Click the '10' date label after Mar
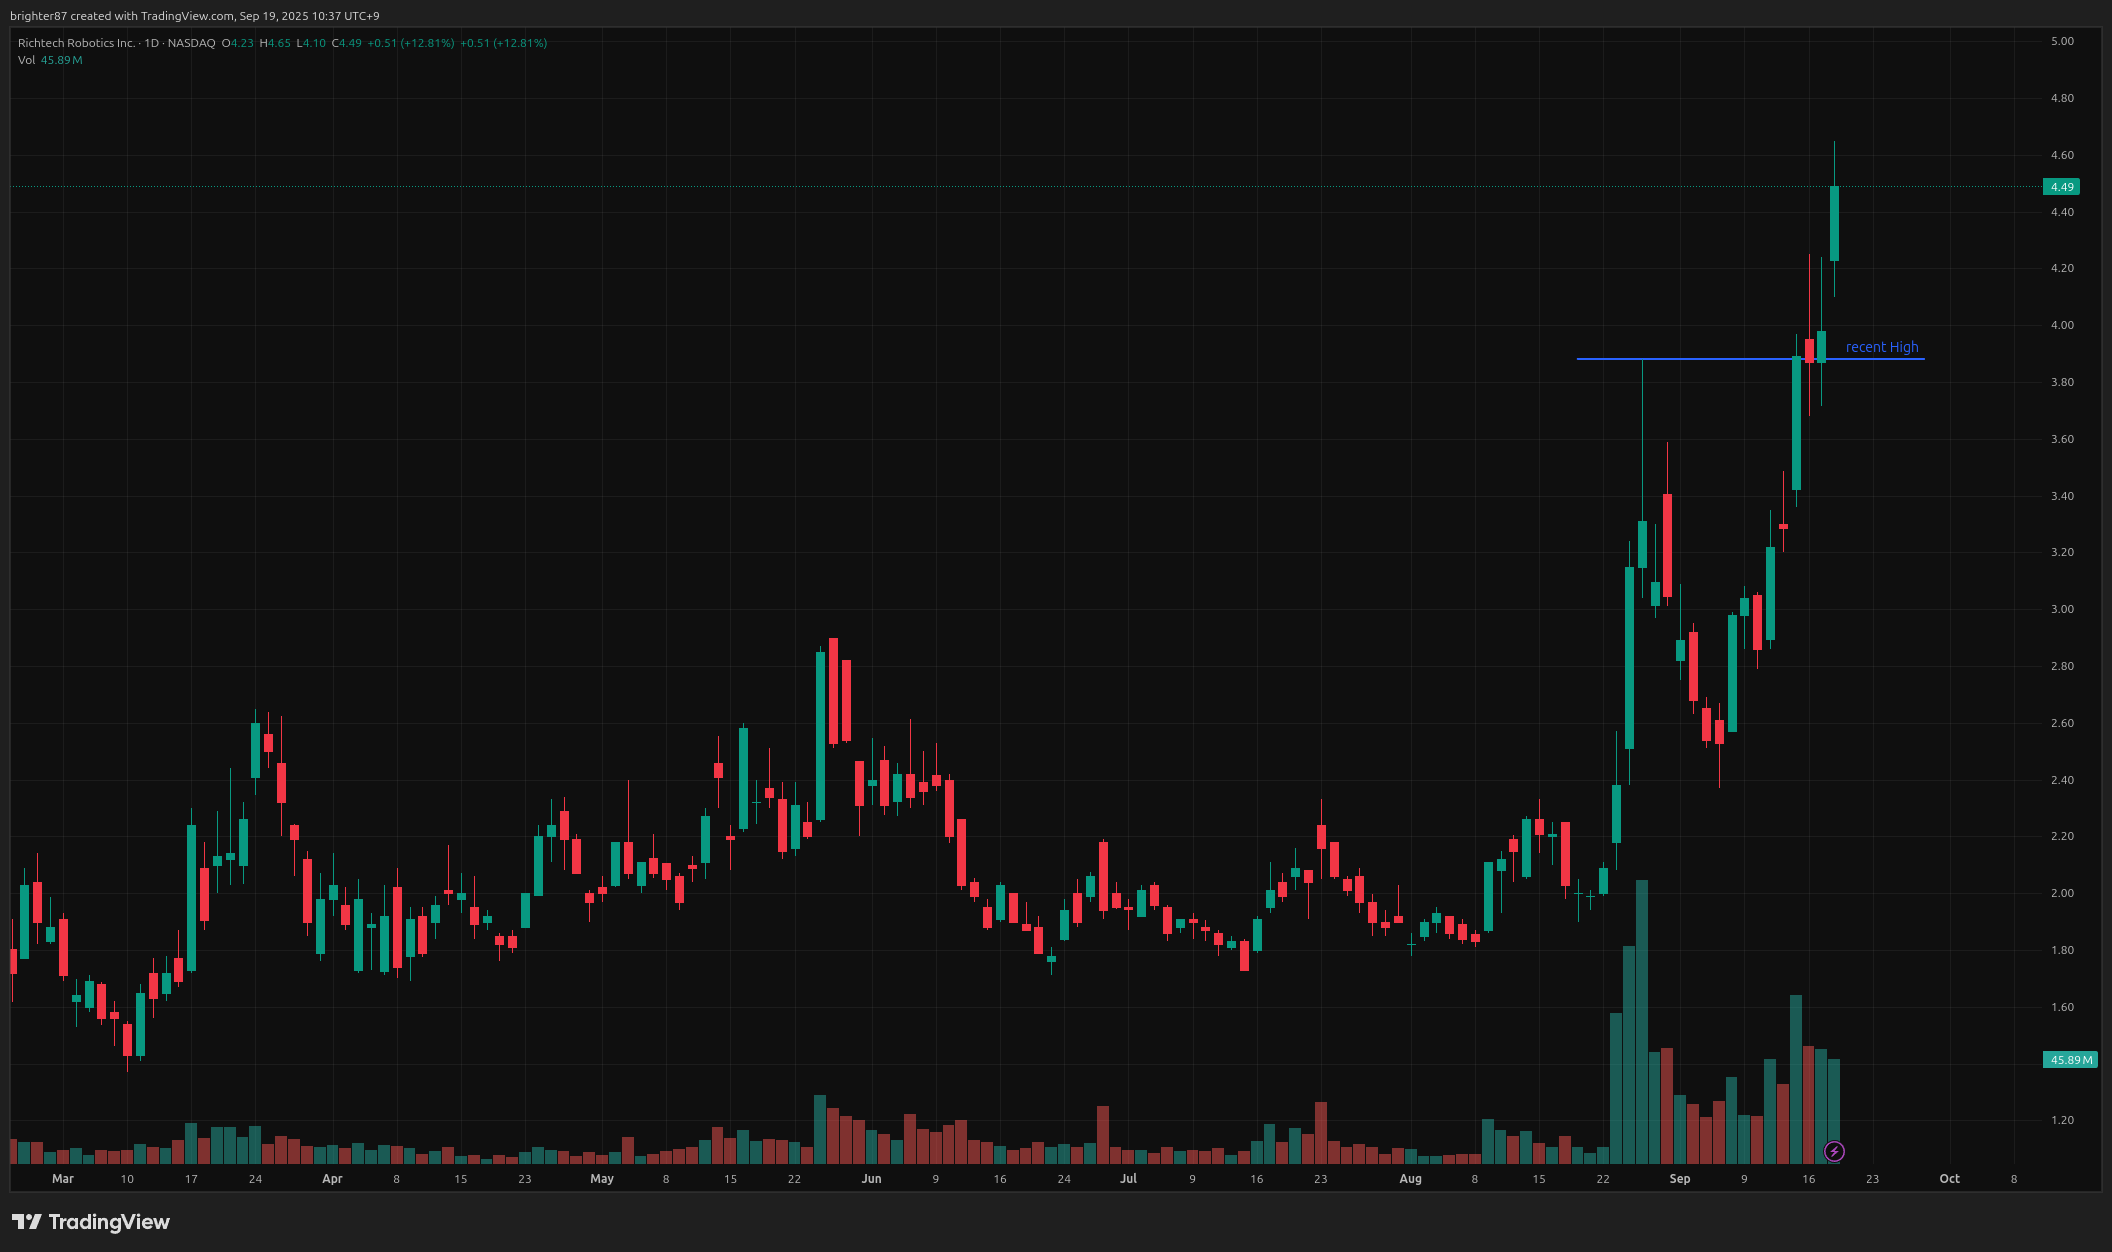 pyautogui.click(x=127, y=1179)
